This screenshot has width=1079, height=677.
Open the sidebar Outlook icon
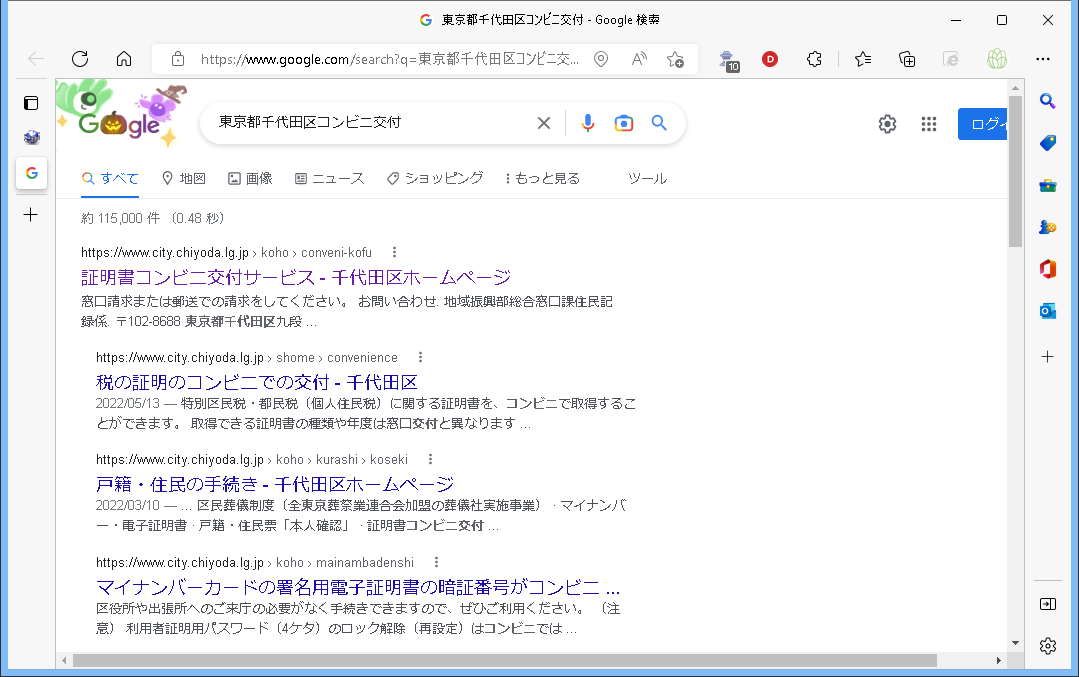click(1047, 311)
